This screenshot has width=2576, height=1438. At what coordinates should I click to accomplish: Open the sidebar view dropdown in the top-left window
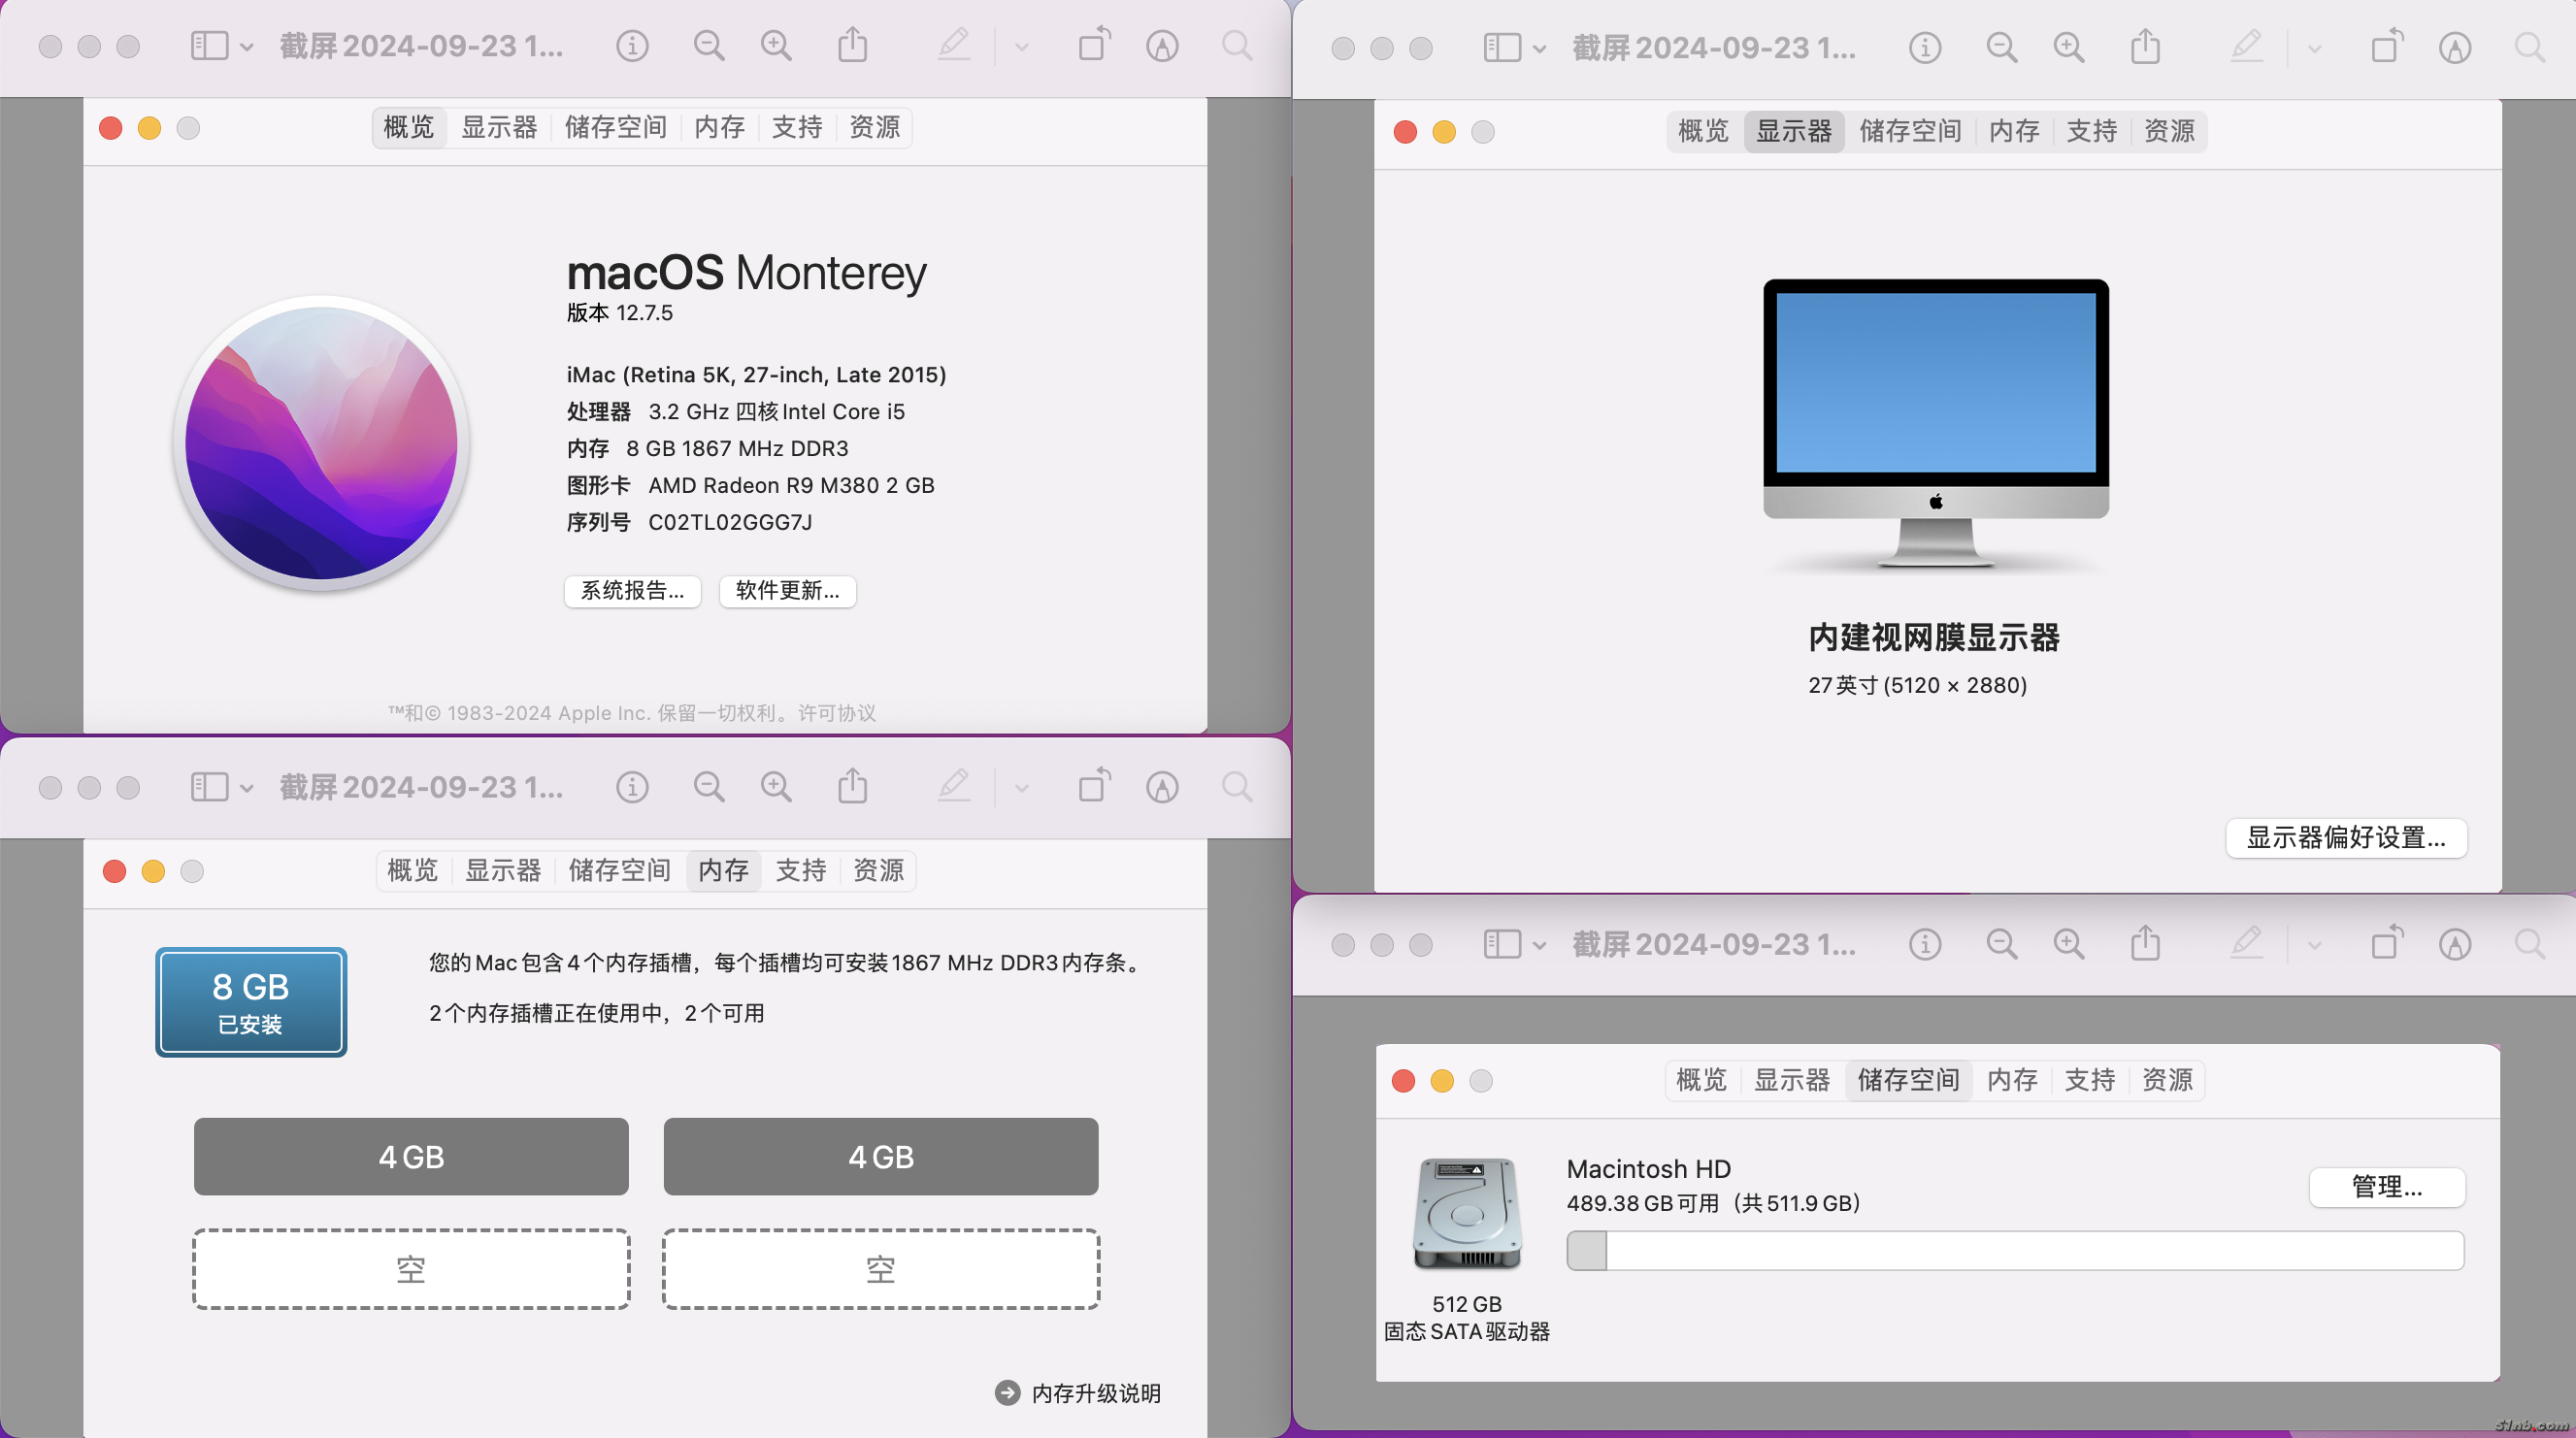point(246,47)
